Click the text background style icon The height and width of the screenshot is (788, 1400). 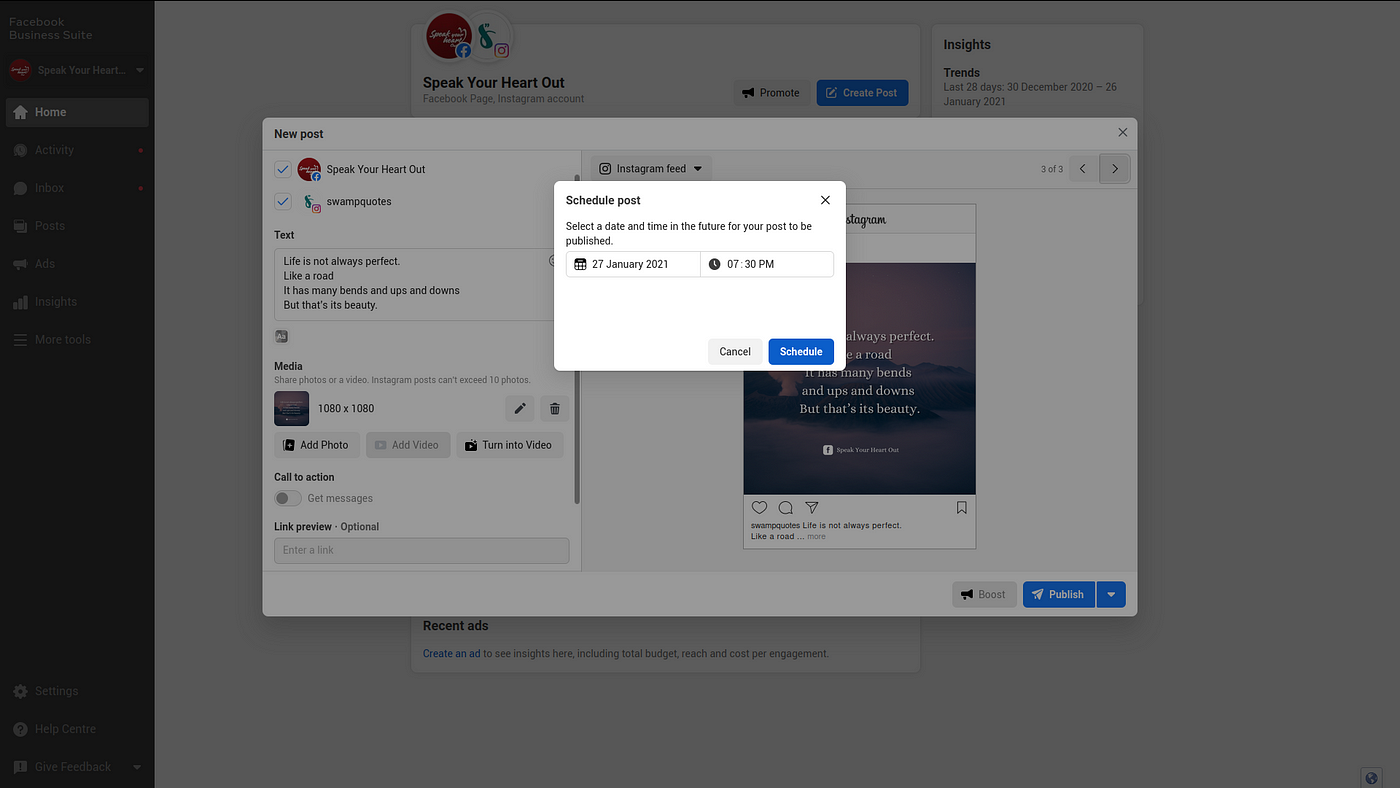282,336
